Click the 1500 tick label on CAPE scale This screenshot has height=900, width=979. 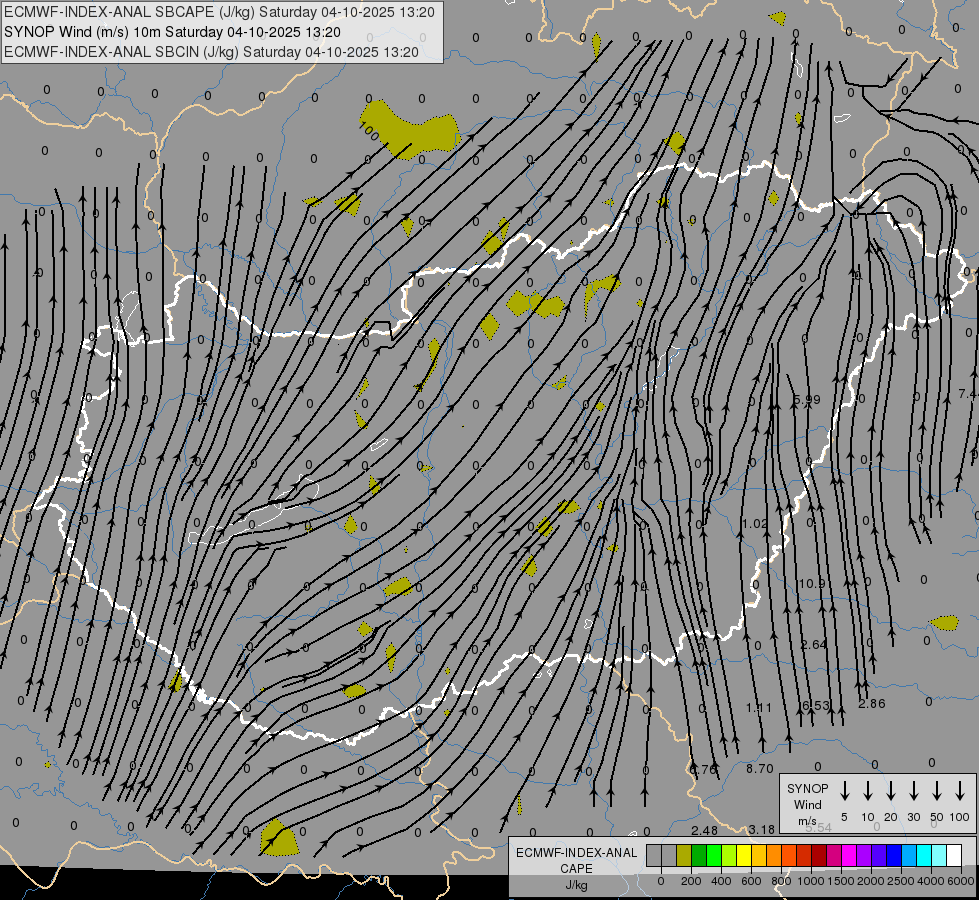841,881
